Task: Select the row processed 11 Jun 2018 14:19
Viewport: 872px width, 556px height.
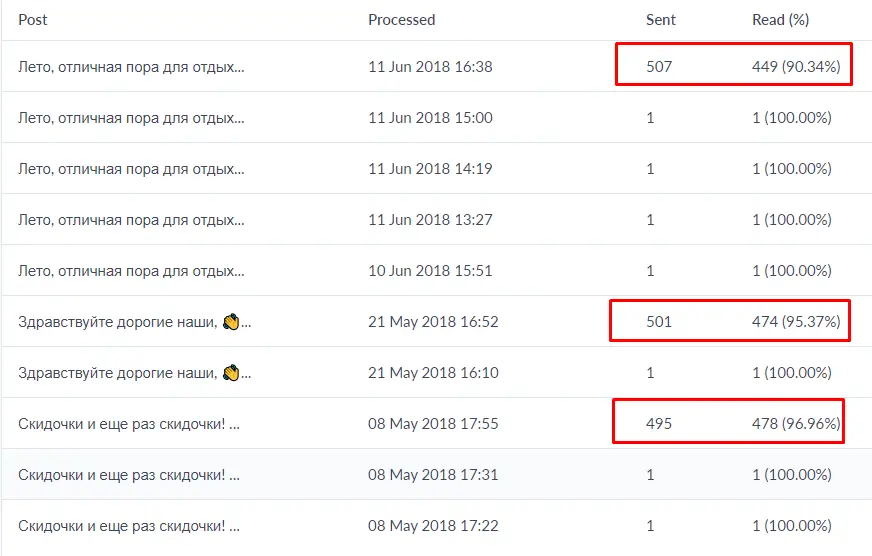Action: 437,168
